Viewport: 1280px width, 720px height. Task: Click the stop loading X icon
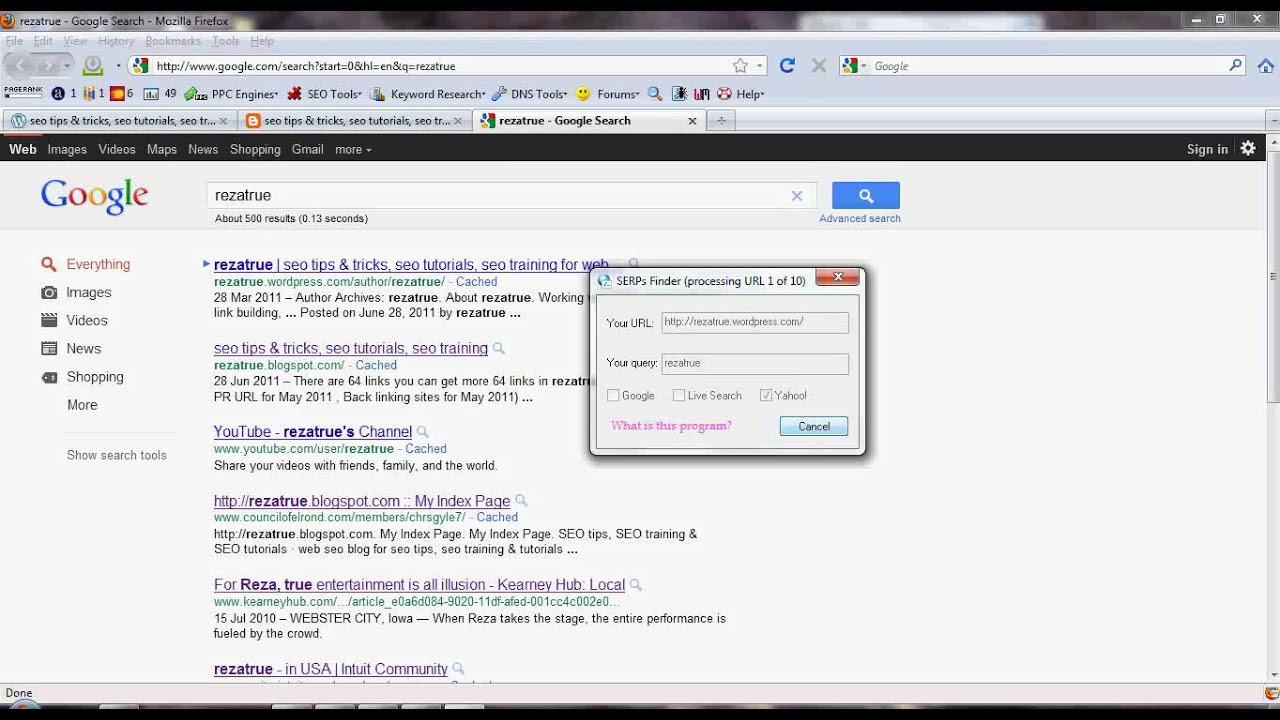coord(818,66)
